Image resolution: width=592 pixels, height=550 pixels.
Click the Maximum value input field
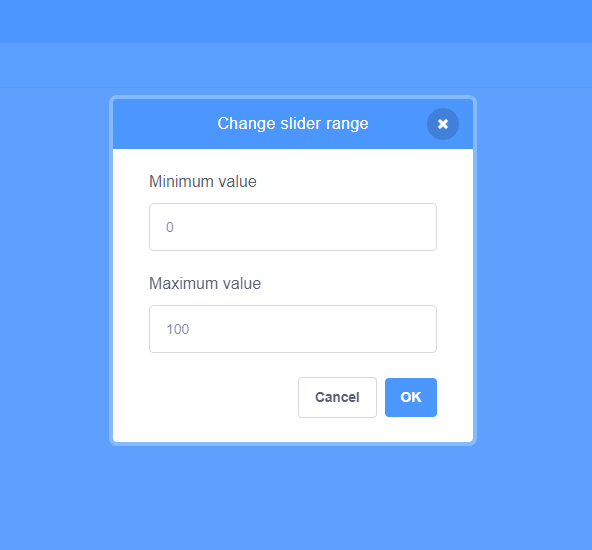coord(293,329)
